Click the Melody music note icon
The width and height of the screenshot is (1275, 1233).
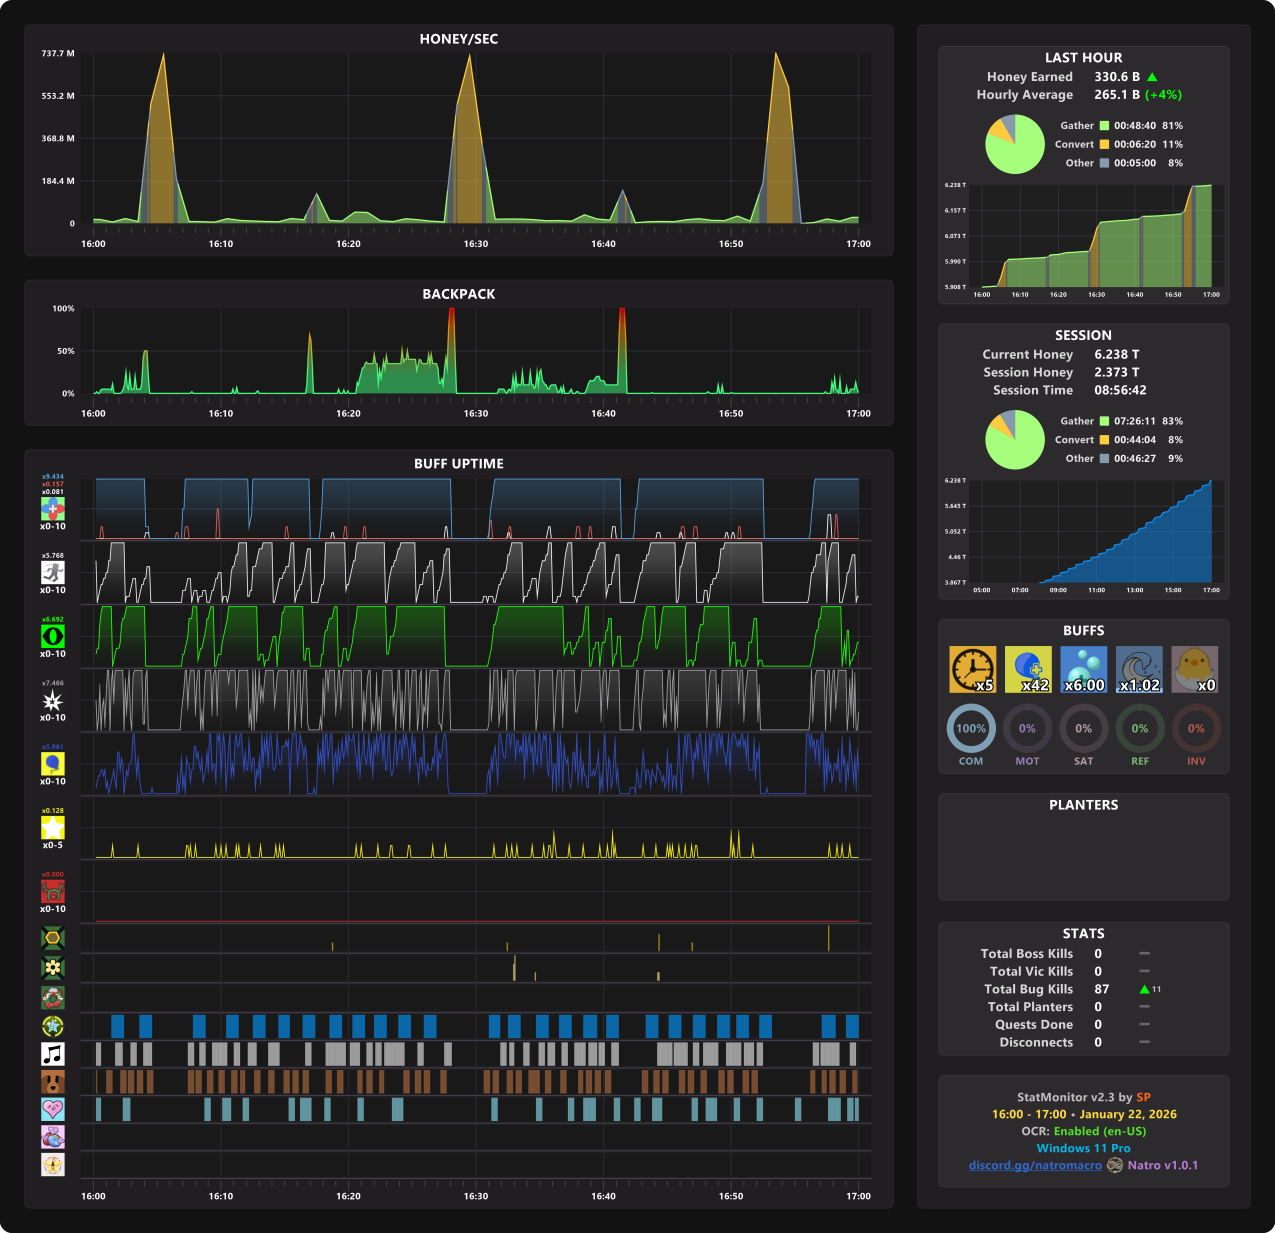coord(53,1054)
